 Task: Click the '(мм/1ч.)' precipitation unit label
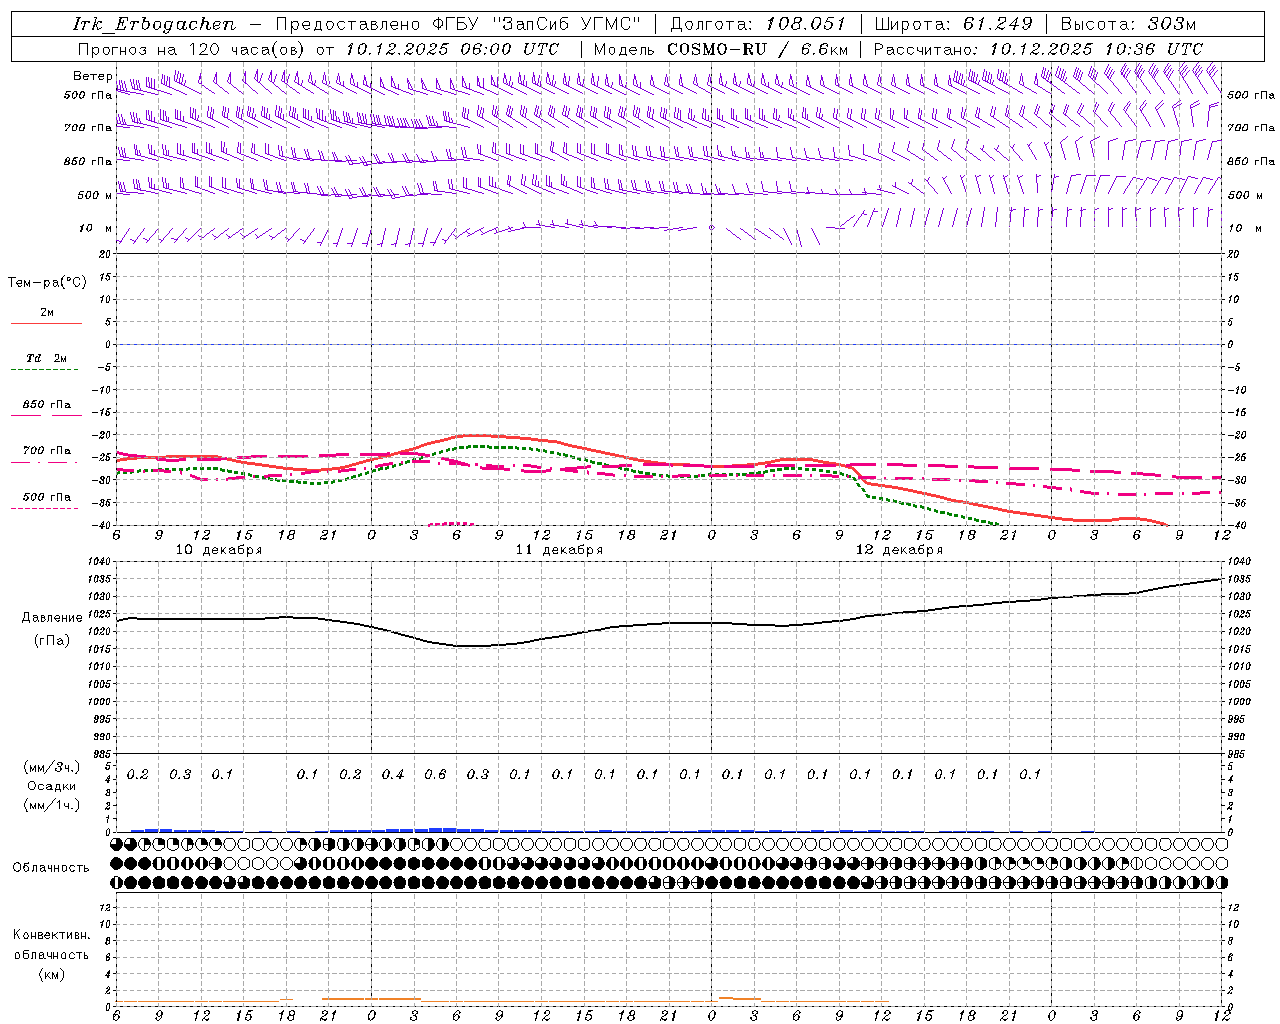click(51, 805)
